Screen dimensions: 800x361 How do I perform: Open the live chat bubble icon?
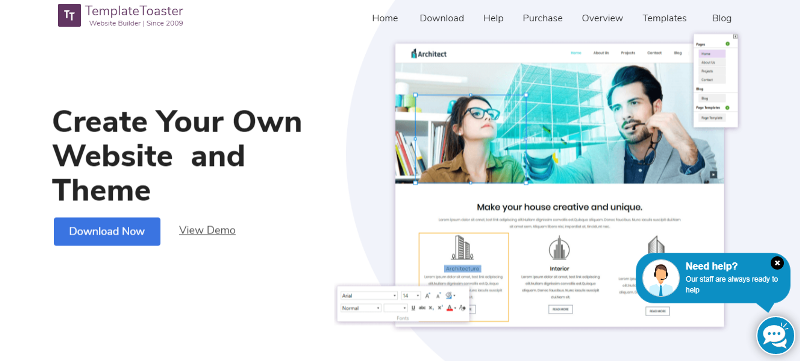(x=775, y=335)
